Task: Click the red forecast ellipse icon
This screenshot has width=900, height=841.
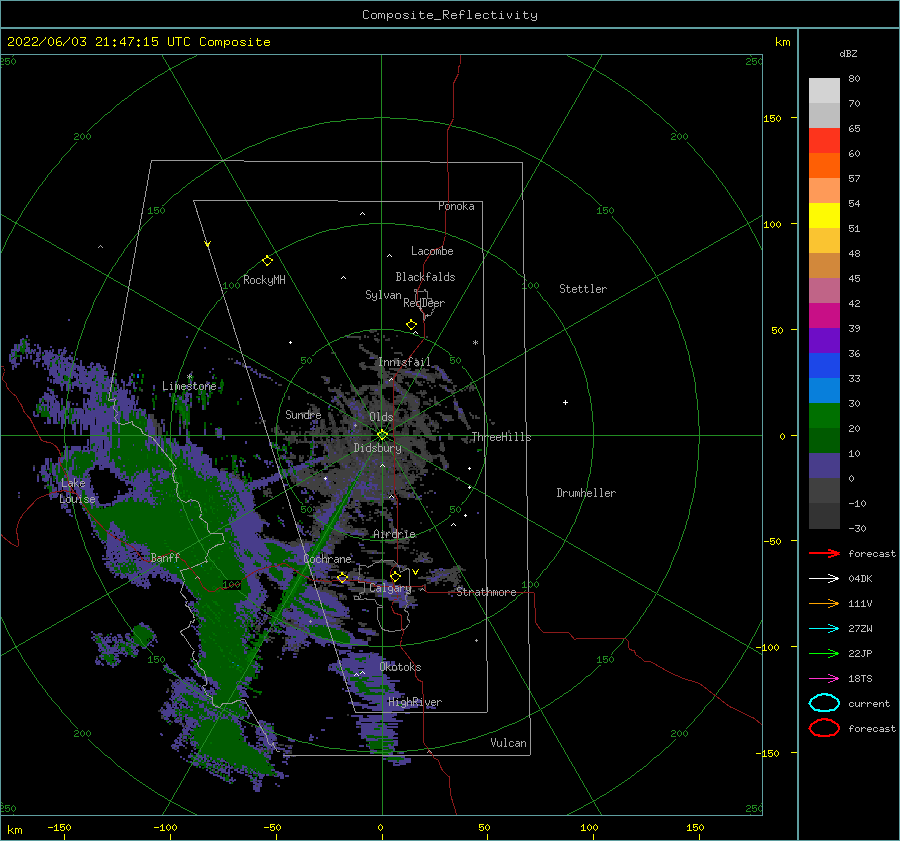Action: (x=824, y=728)
